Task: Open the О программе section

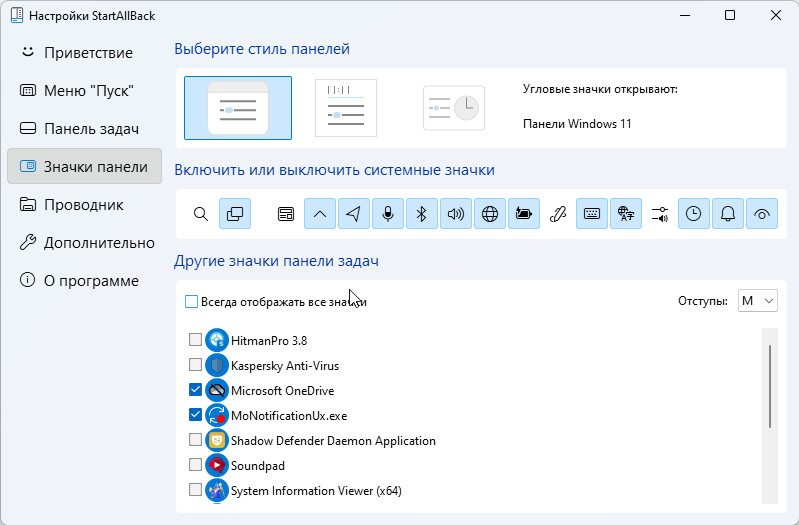Action: (85, 280)
